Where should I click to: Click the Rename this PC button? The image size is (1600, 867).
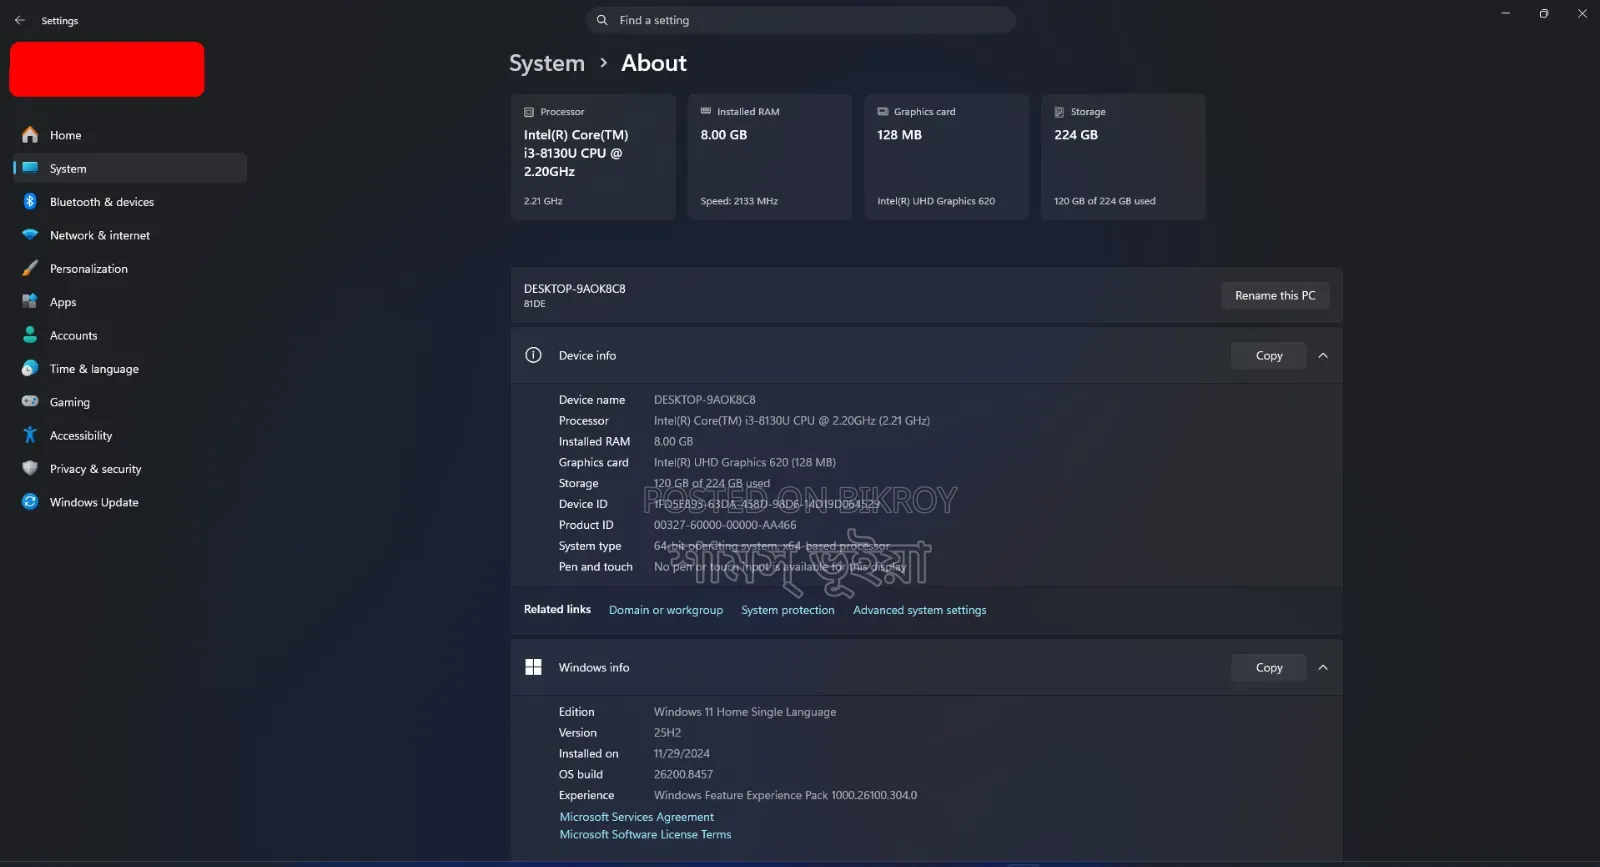[x=1275, y=295]
